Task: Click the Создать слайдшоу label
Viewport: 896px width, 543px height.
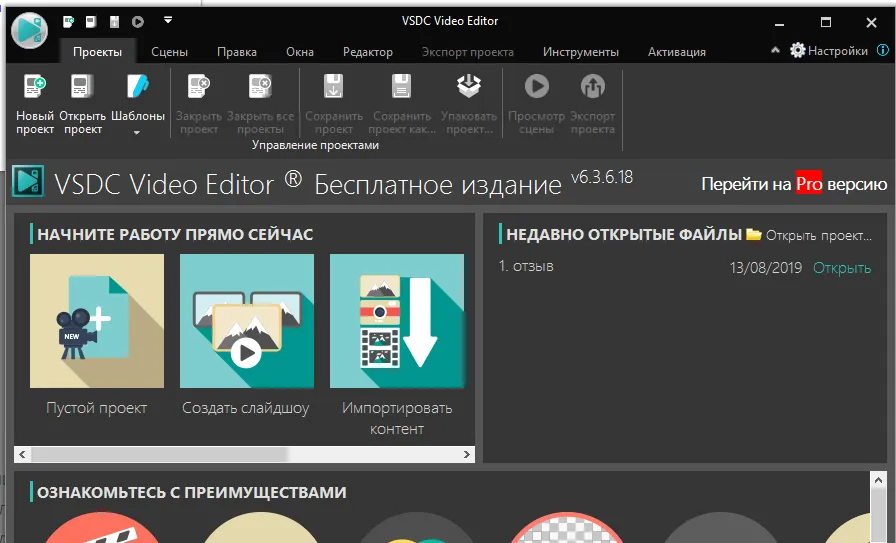Action: point(246,408)
